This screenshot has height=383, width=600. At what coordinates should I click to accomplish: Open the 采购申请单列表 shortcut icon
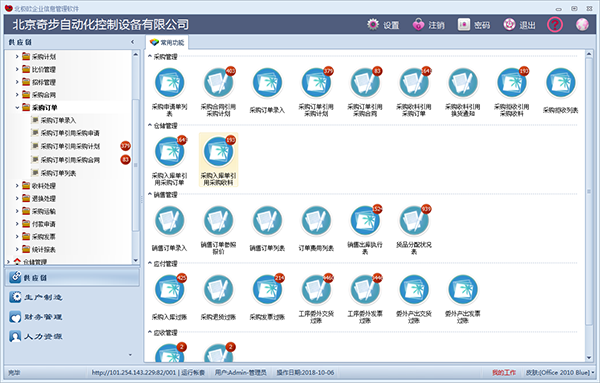[170, 83]
